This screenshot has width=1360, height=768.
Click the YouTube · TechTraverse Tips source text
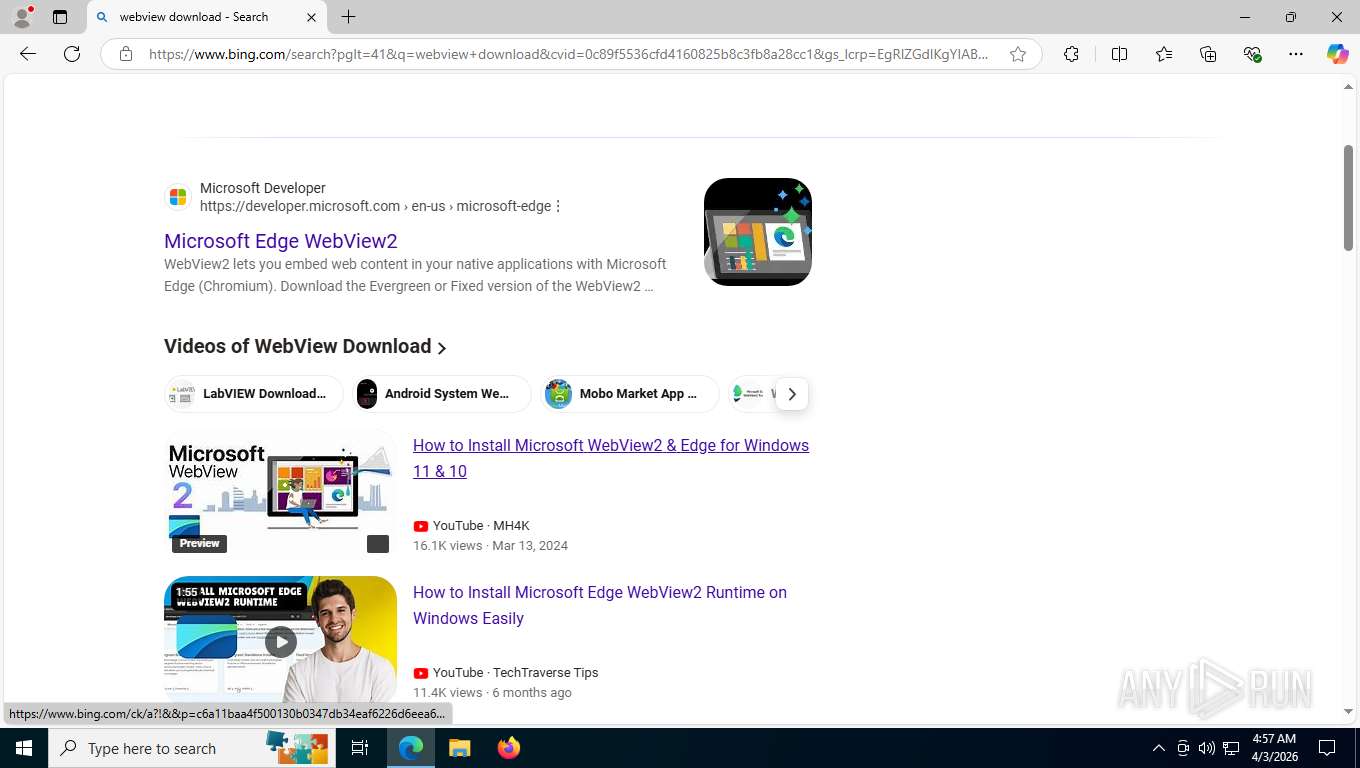click(x=515, y=673)
